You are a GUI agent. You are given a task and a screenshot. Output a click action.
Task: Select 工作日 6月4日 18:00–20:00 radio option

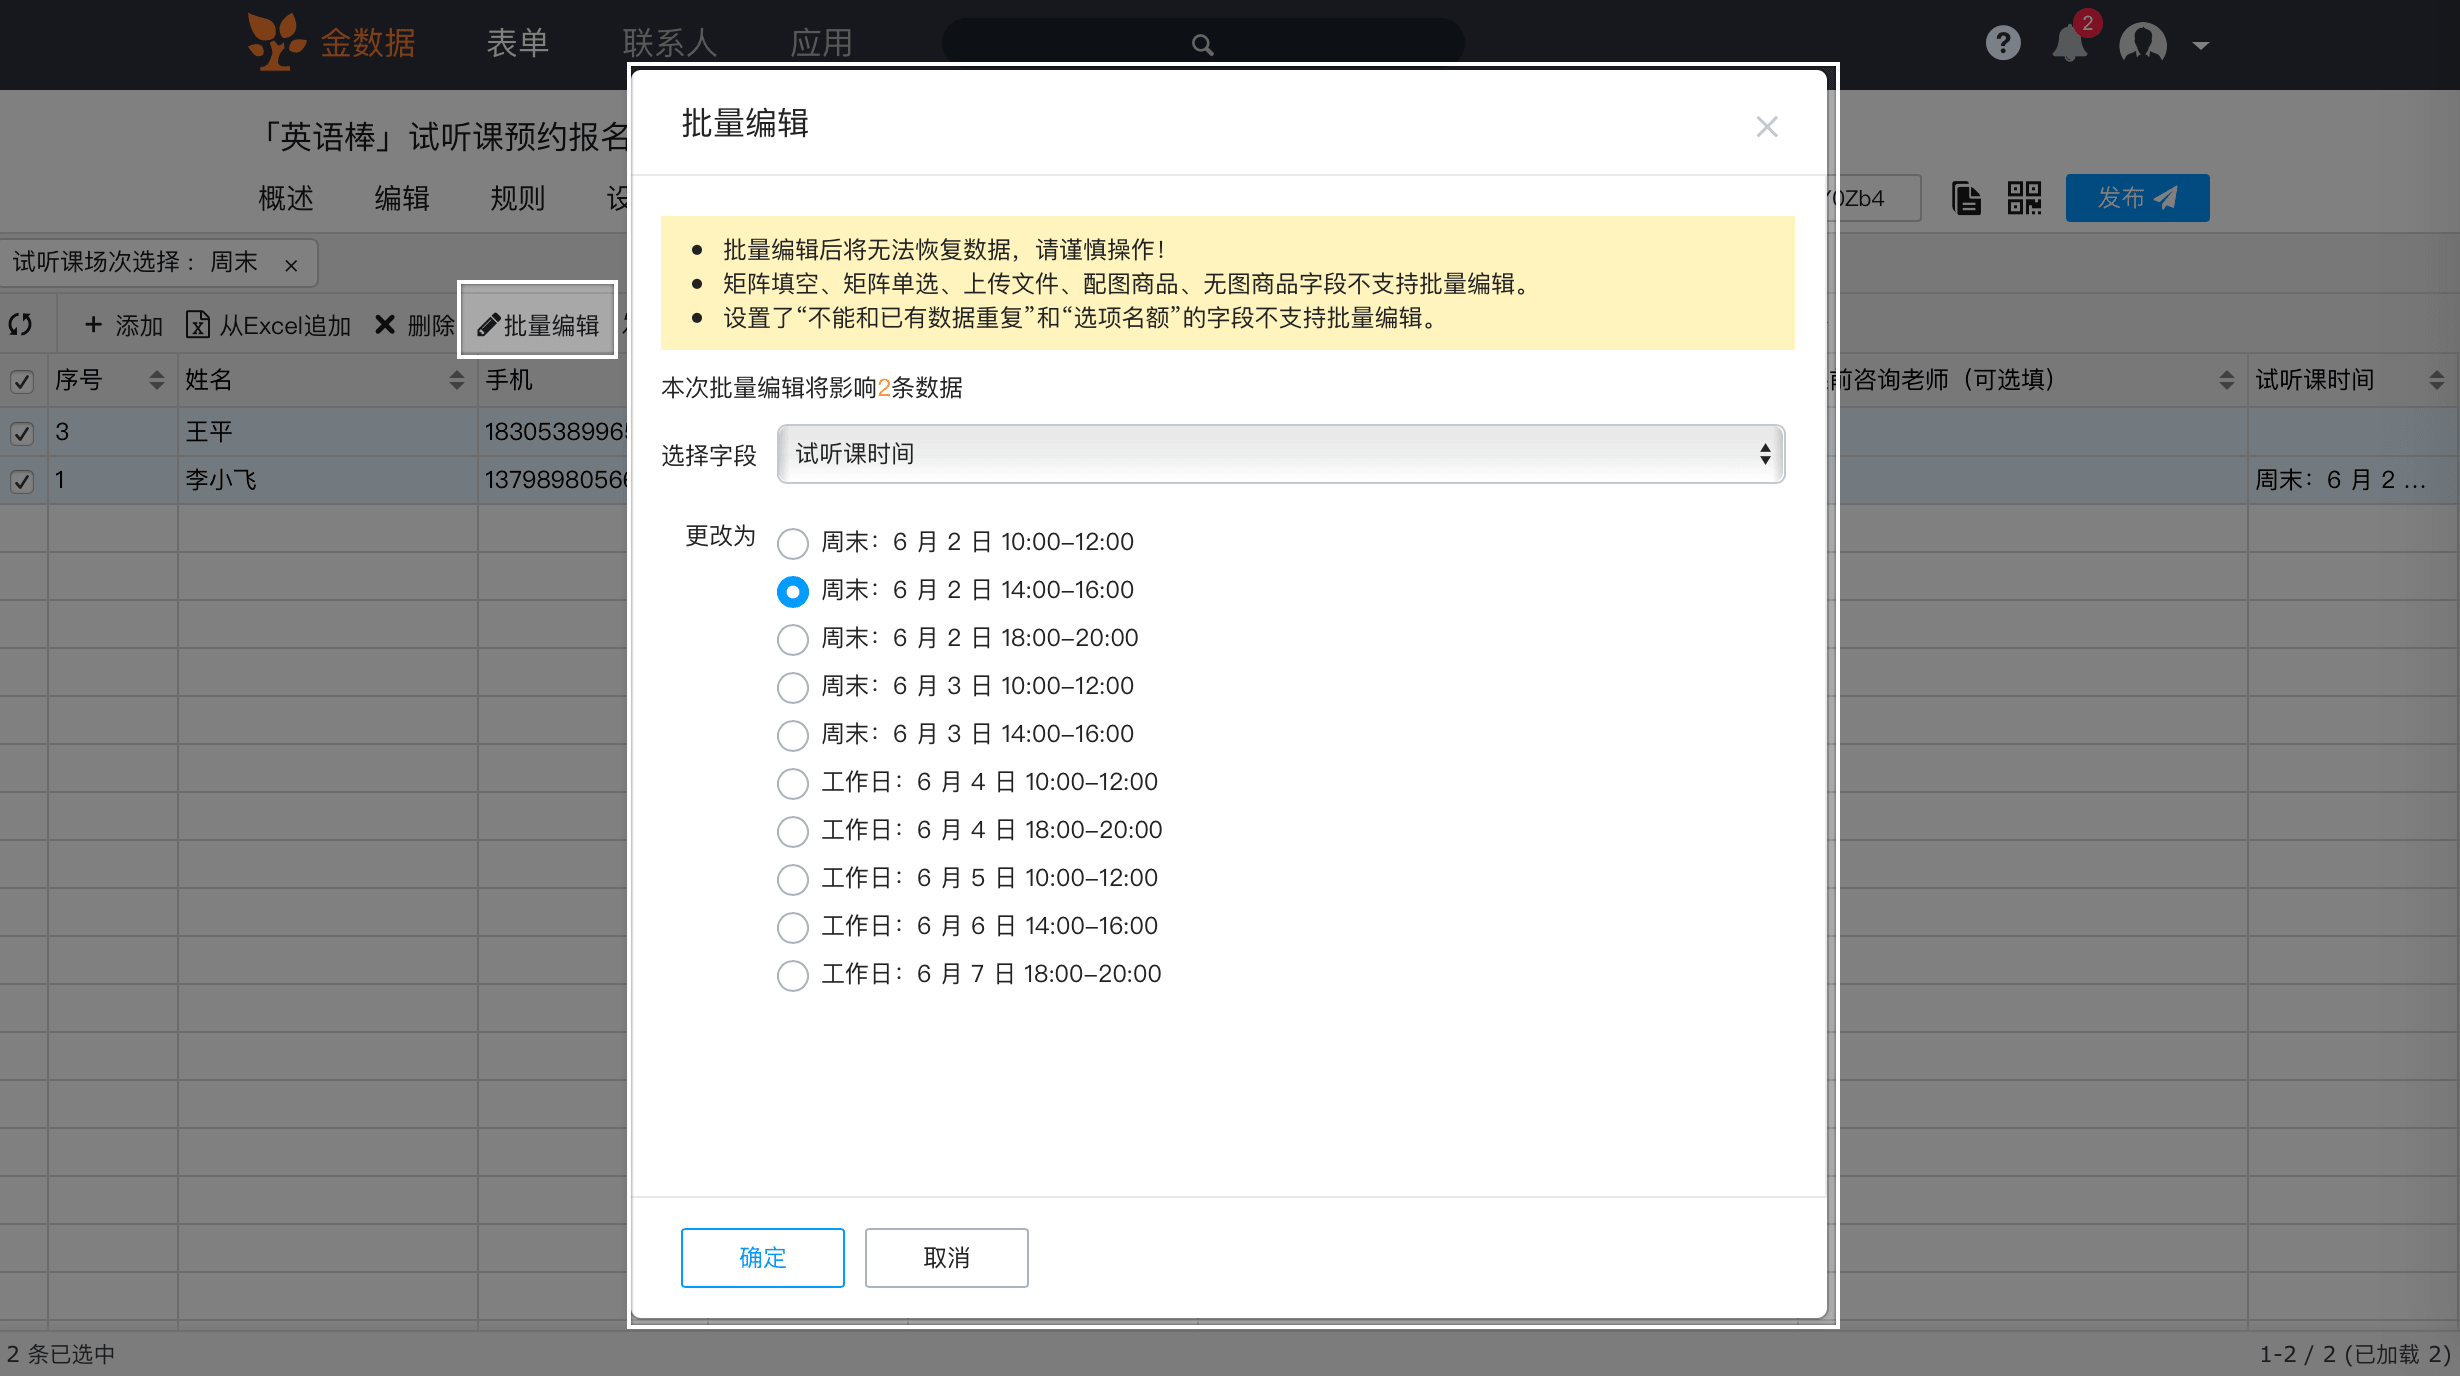pyautogui.click(x=793, y=831)
